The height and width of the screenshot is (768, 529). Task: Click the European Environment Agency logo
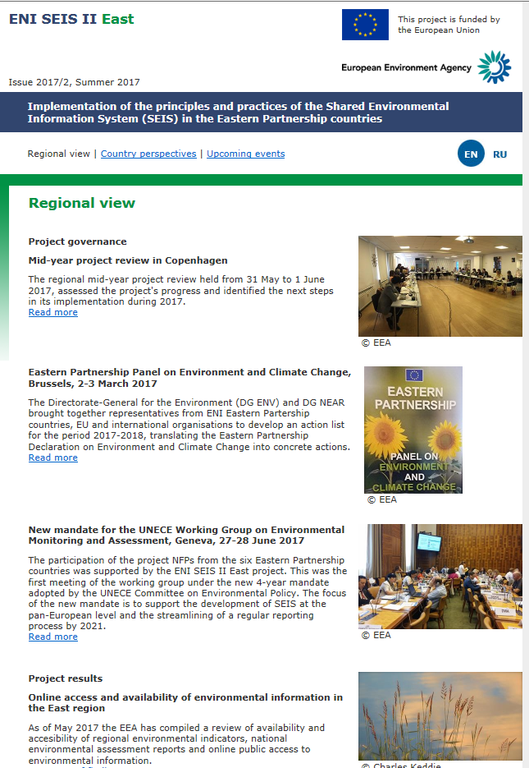[426, 67]
